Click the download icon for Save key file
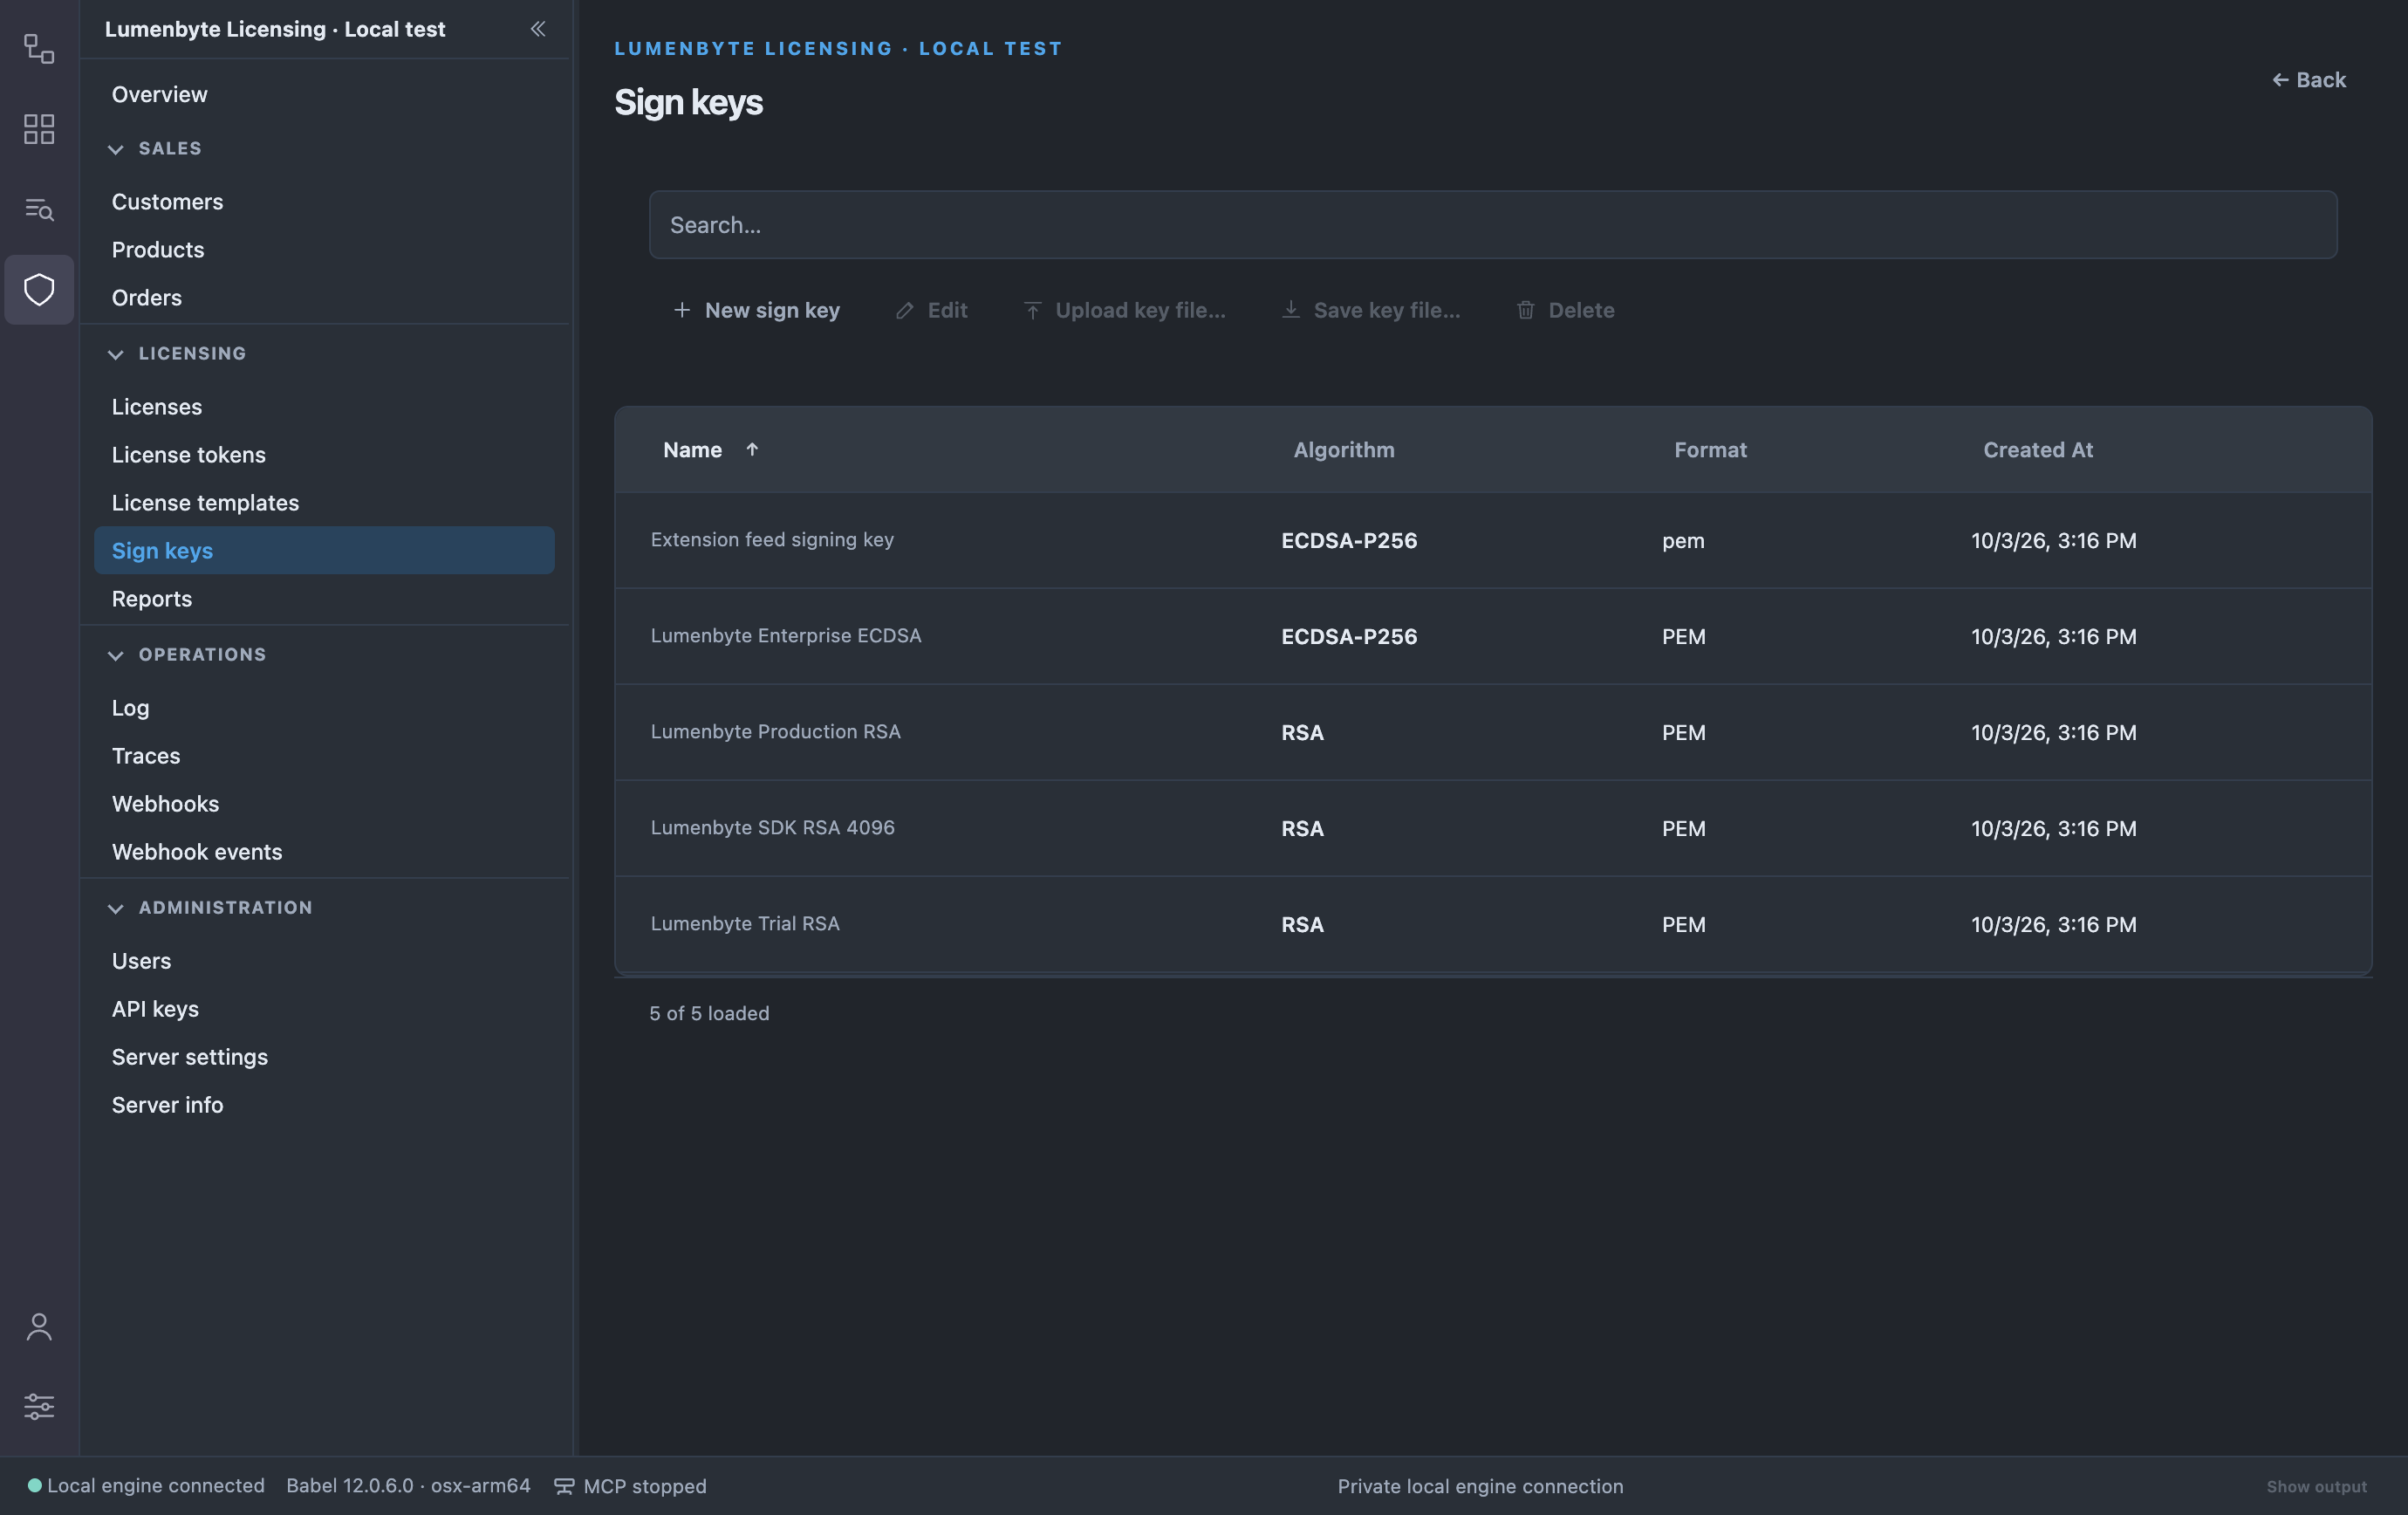 (x=1291, y=310)
